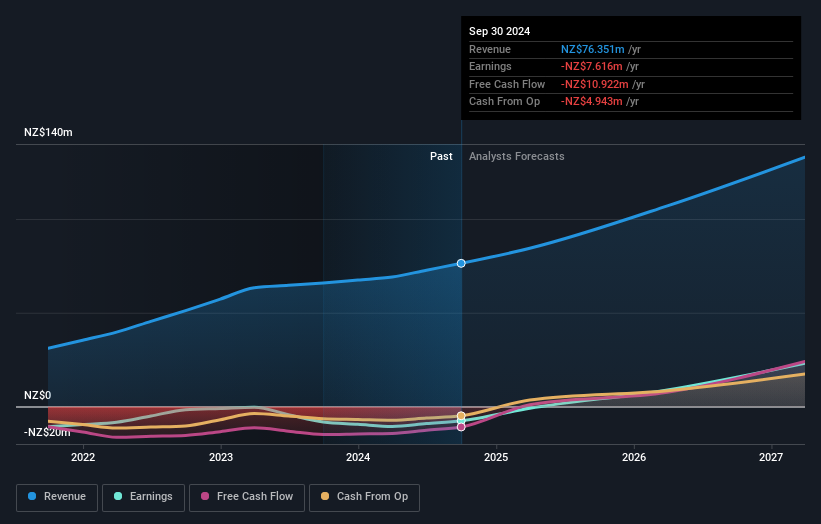Select the Cash From Op marker on the chart
821x524 pixels.
(461, 416)
